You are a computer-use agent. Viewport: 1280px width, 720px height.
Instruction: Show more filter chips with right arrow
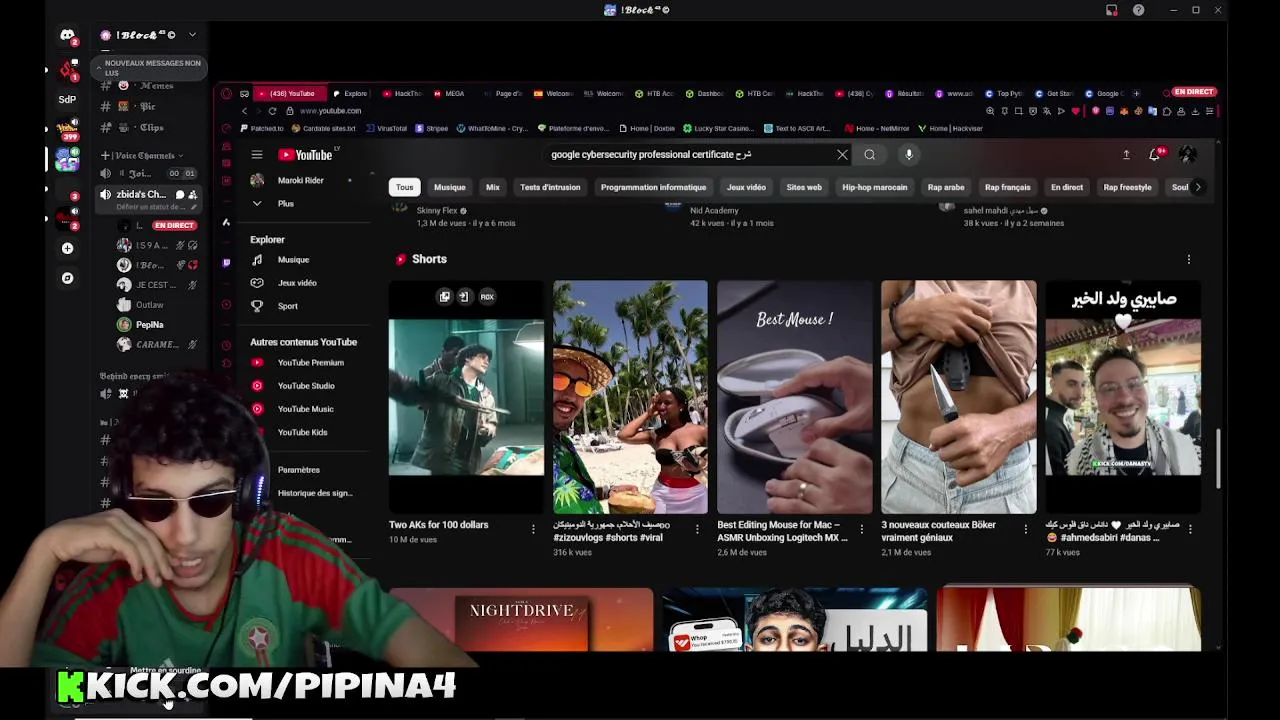click(1198, 187)
